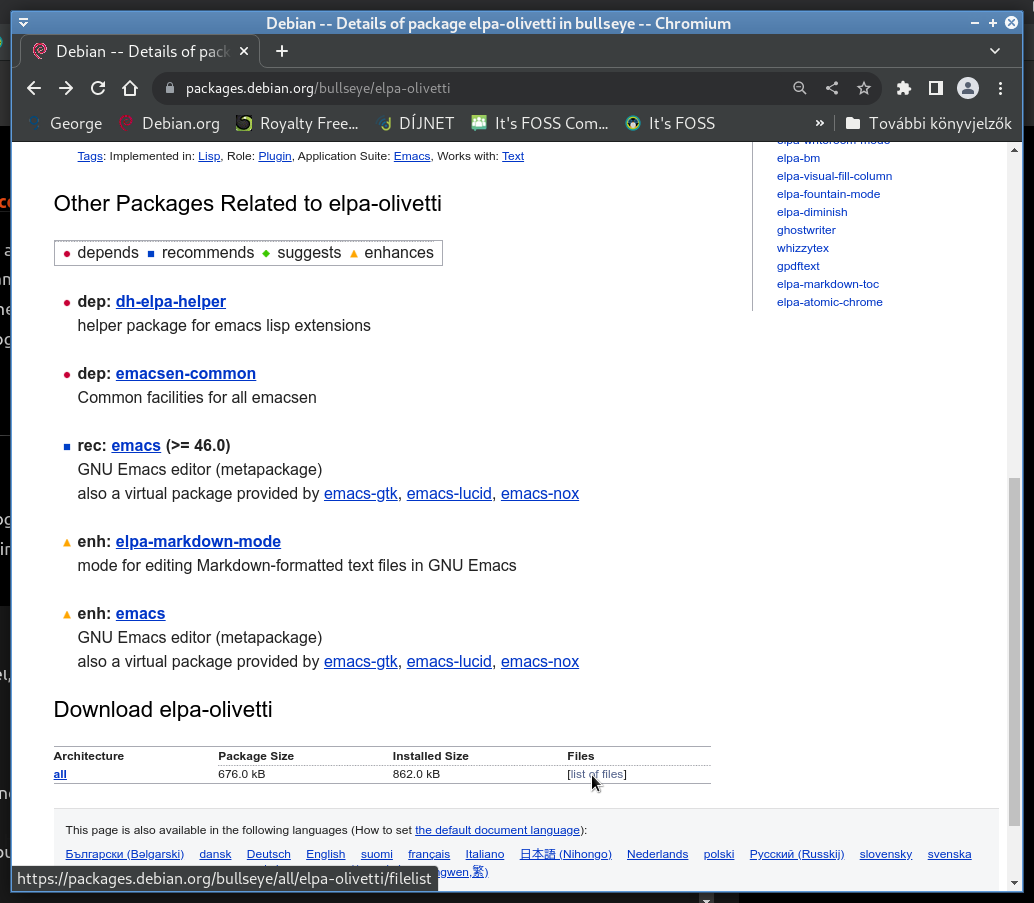This screenshot has height=903, width=1034.
Task: Switch page language to français
Action: pyautogui.click(x=429, y=854)
